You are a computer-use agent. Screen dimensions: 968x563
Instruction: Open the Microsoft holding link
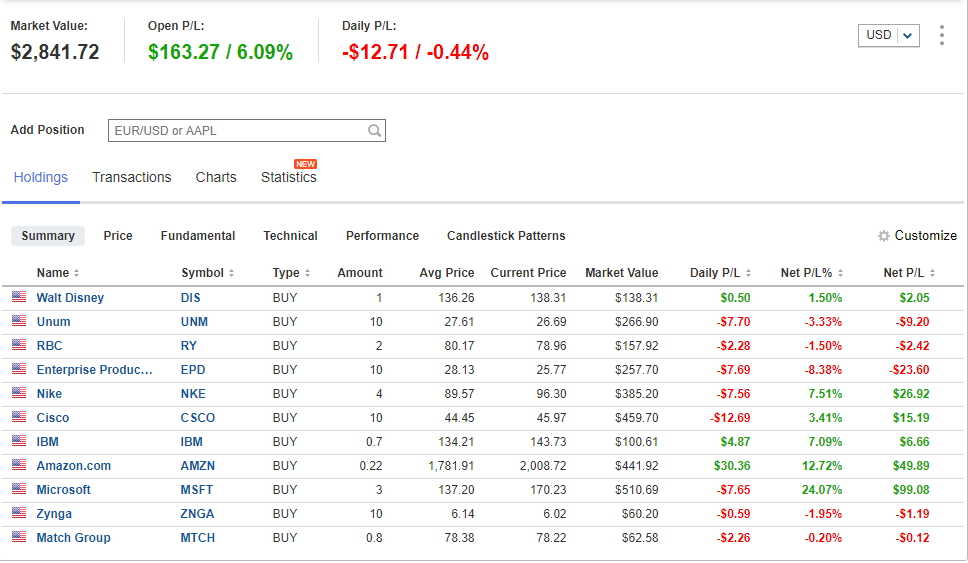pyautogui.click(x=63, y=490)
